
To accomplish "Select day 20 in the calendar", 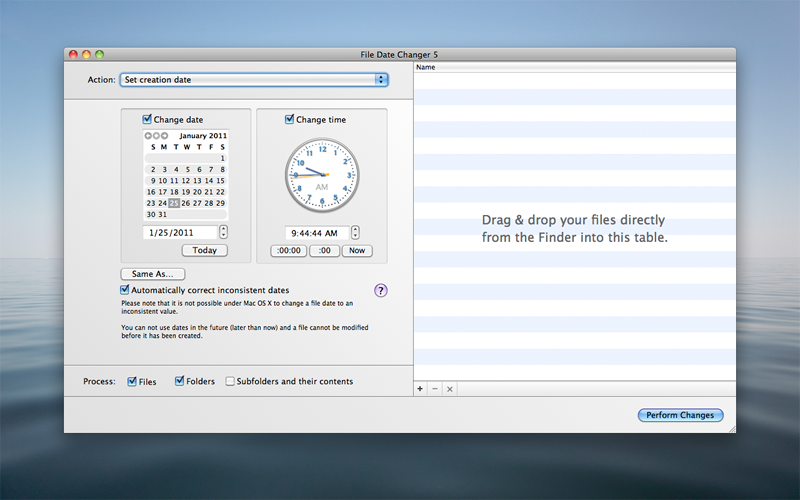I will (x=197, y=192).
